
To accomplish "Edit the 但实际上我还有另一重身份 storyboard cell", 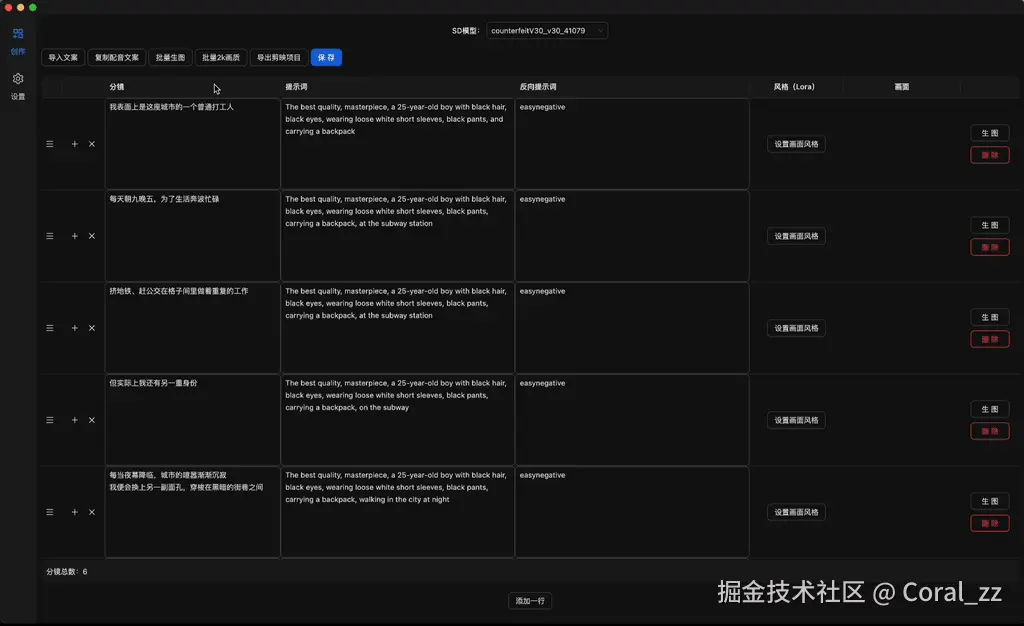I will (x=193, y=420).
